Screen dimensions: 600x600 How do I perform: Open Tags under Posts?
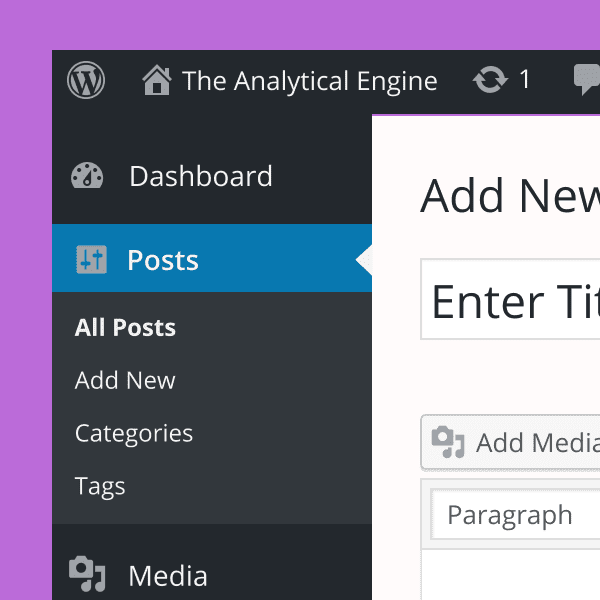[100, 487]
